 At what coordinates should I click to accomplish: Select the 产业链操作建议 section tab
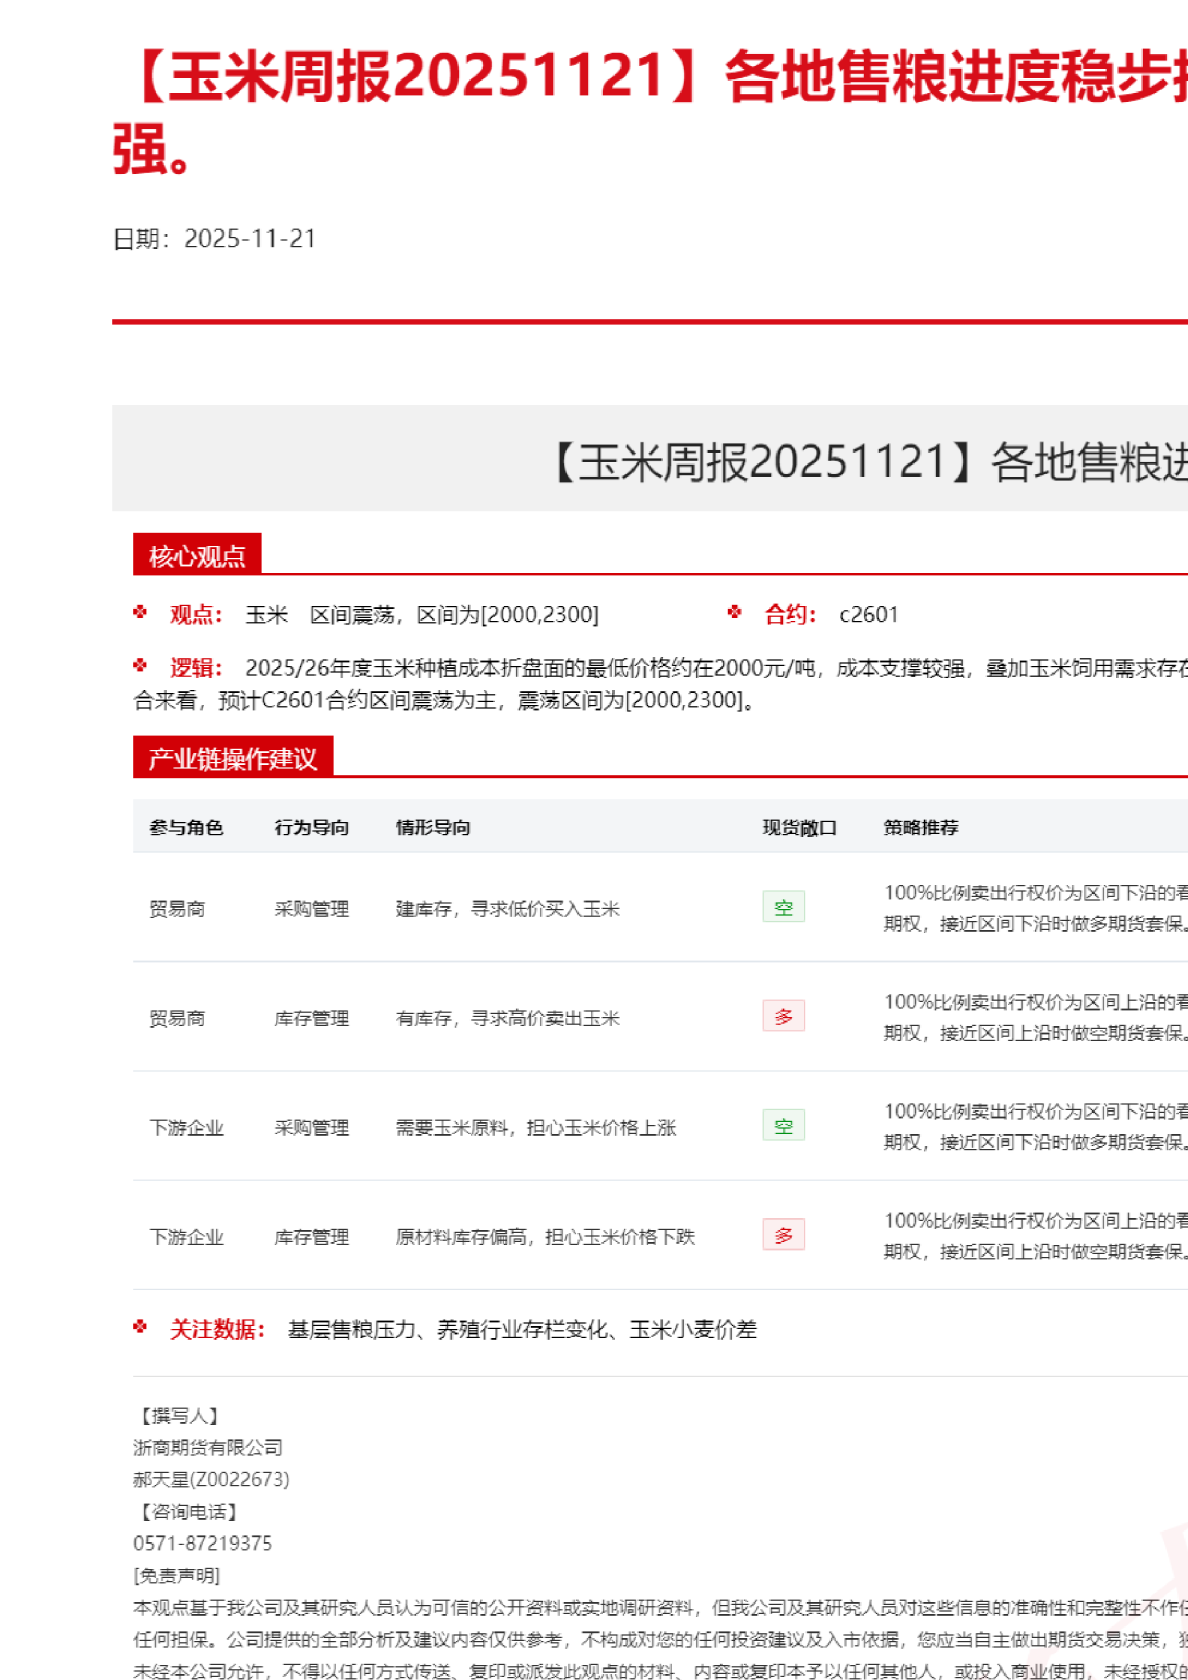232,758
